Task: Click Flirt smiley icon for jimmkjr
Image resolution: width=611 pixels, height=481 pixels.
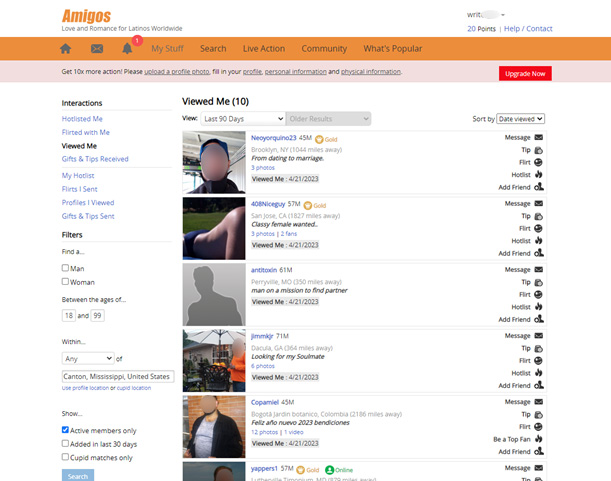Action: click(539, 361)
